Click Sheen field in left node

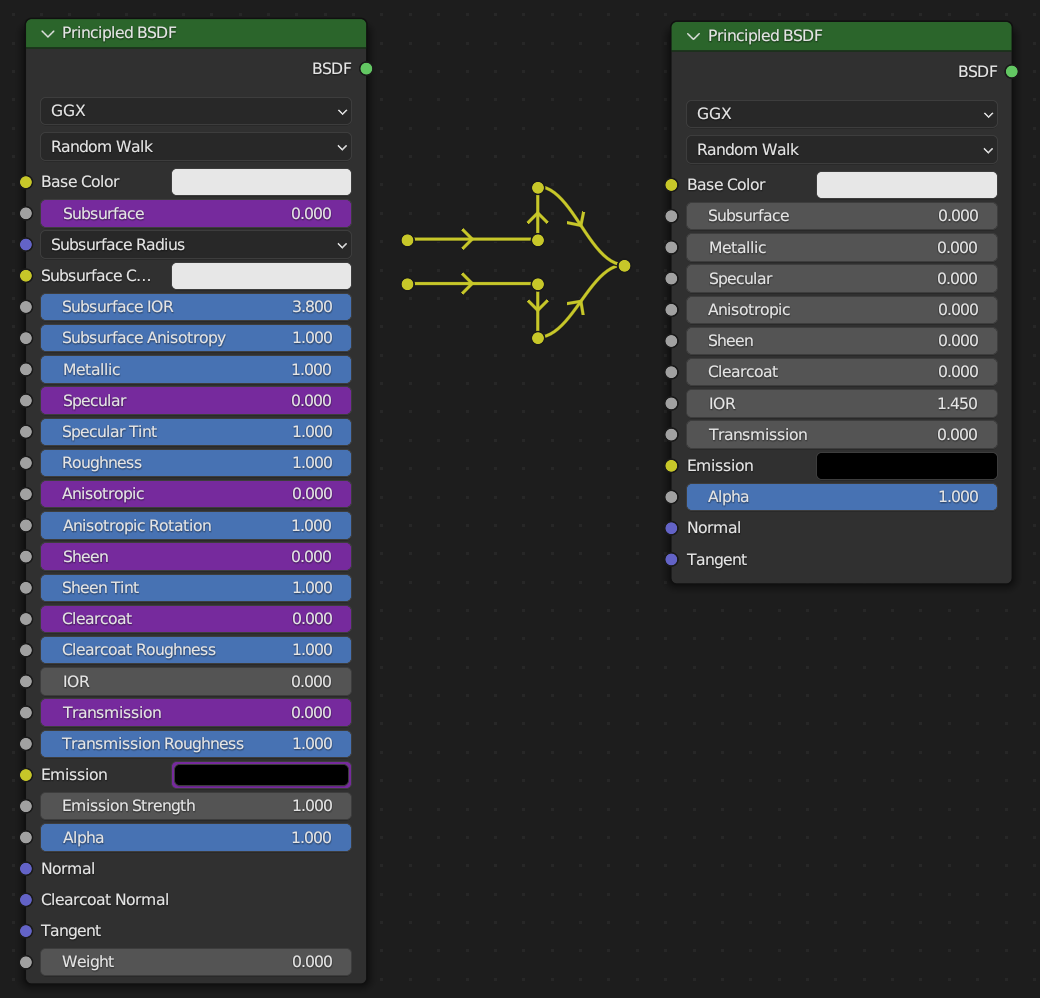pyautogui.click(x=196, y=556)
